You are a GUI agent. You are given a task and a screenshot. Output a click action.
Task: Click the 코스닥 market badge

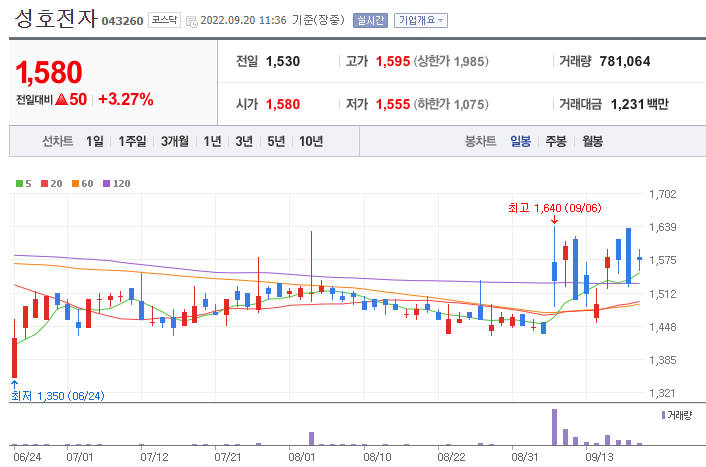click(x=164, y=20)
